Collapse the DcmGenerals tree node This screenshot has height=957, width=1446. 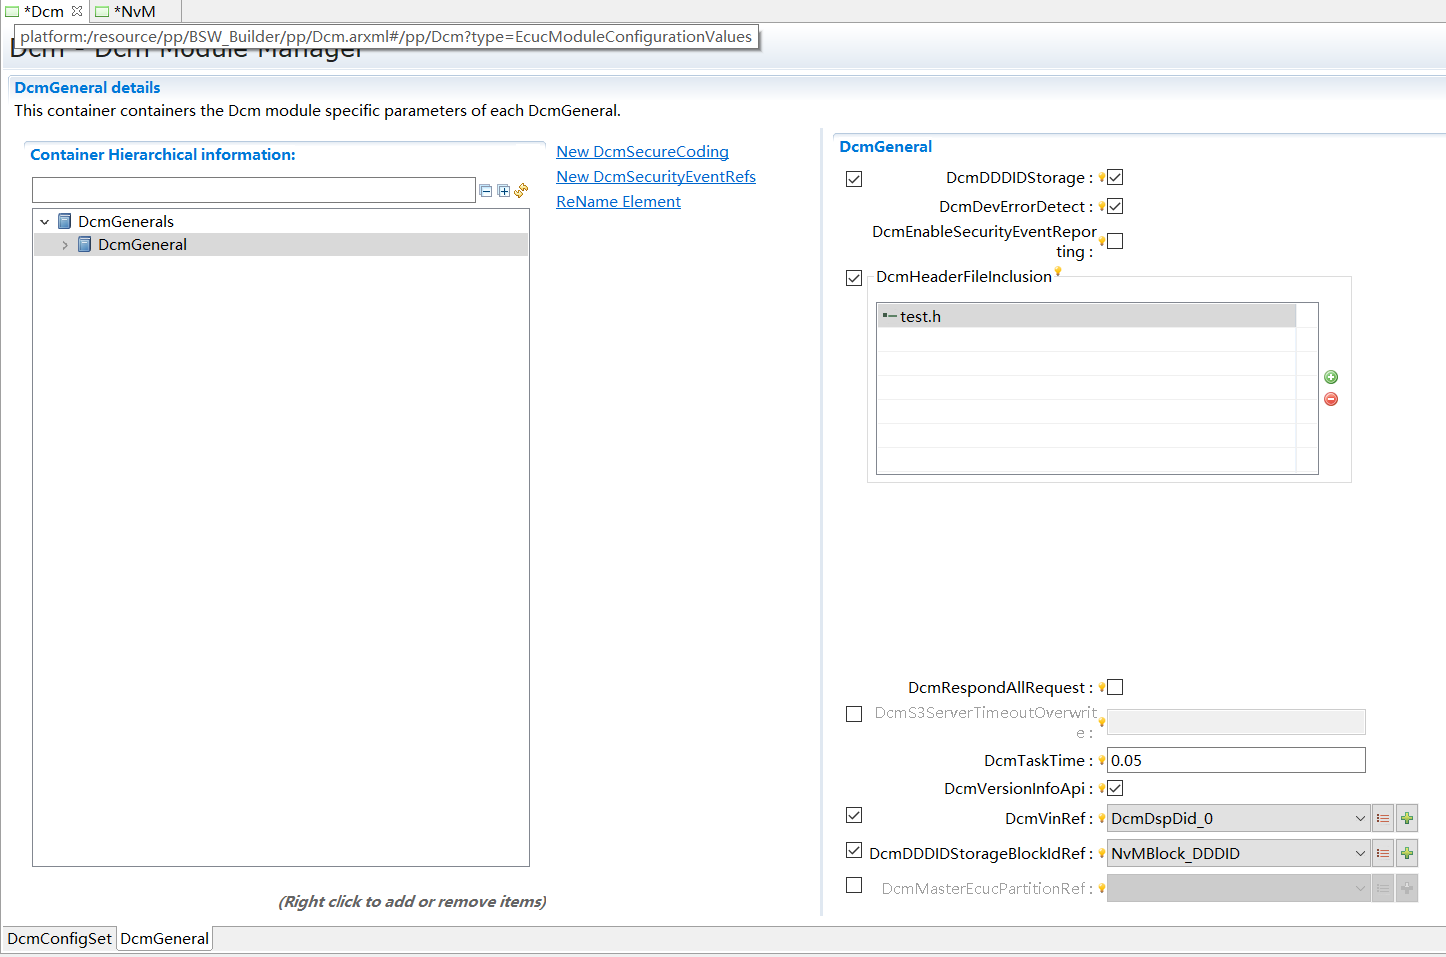point(45,222)
